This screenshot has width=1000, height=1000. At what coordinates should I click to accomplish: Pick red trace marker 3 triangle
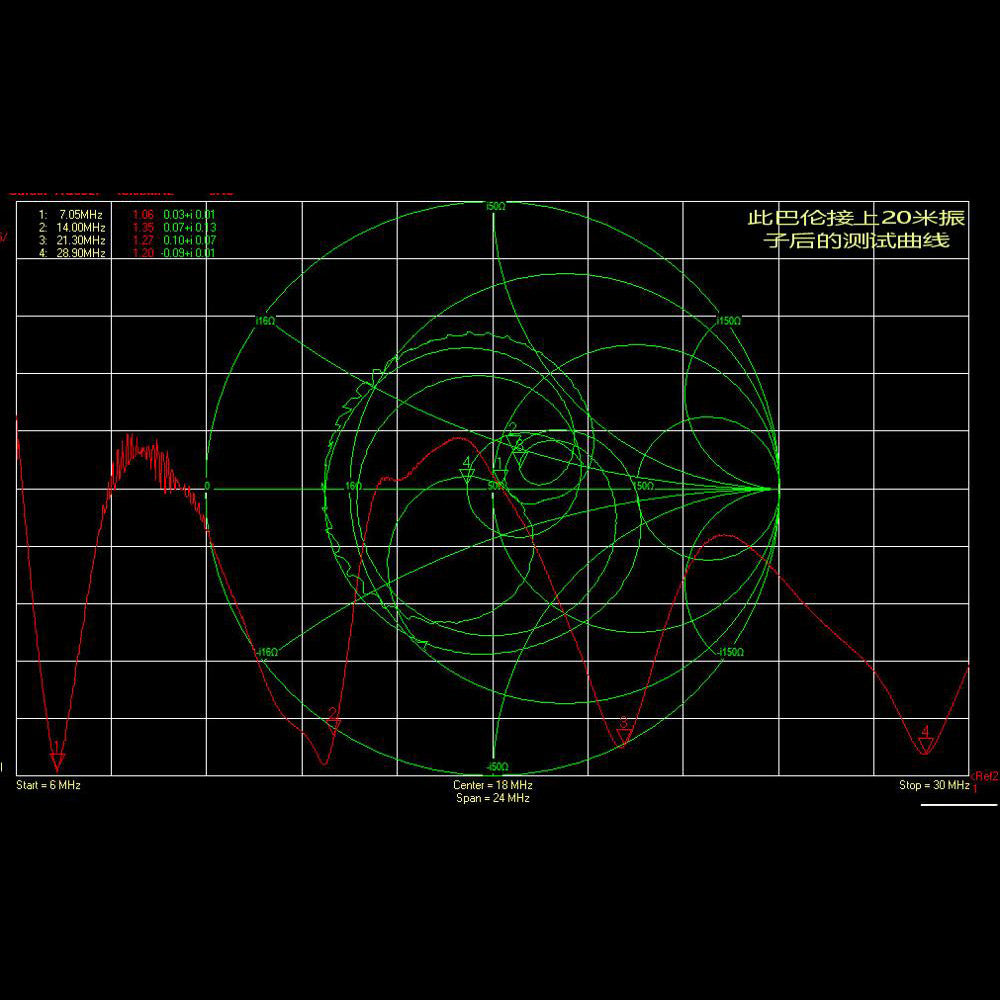(x=624, y=738)
